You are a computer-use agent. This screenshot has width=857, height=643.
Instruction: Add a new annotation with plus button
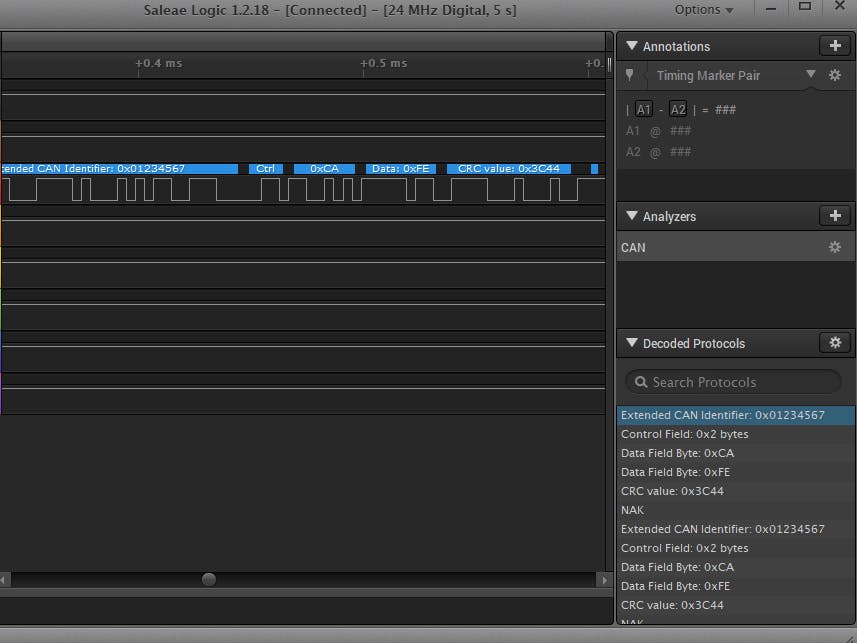point(835,46)
